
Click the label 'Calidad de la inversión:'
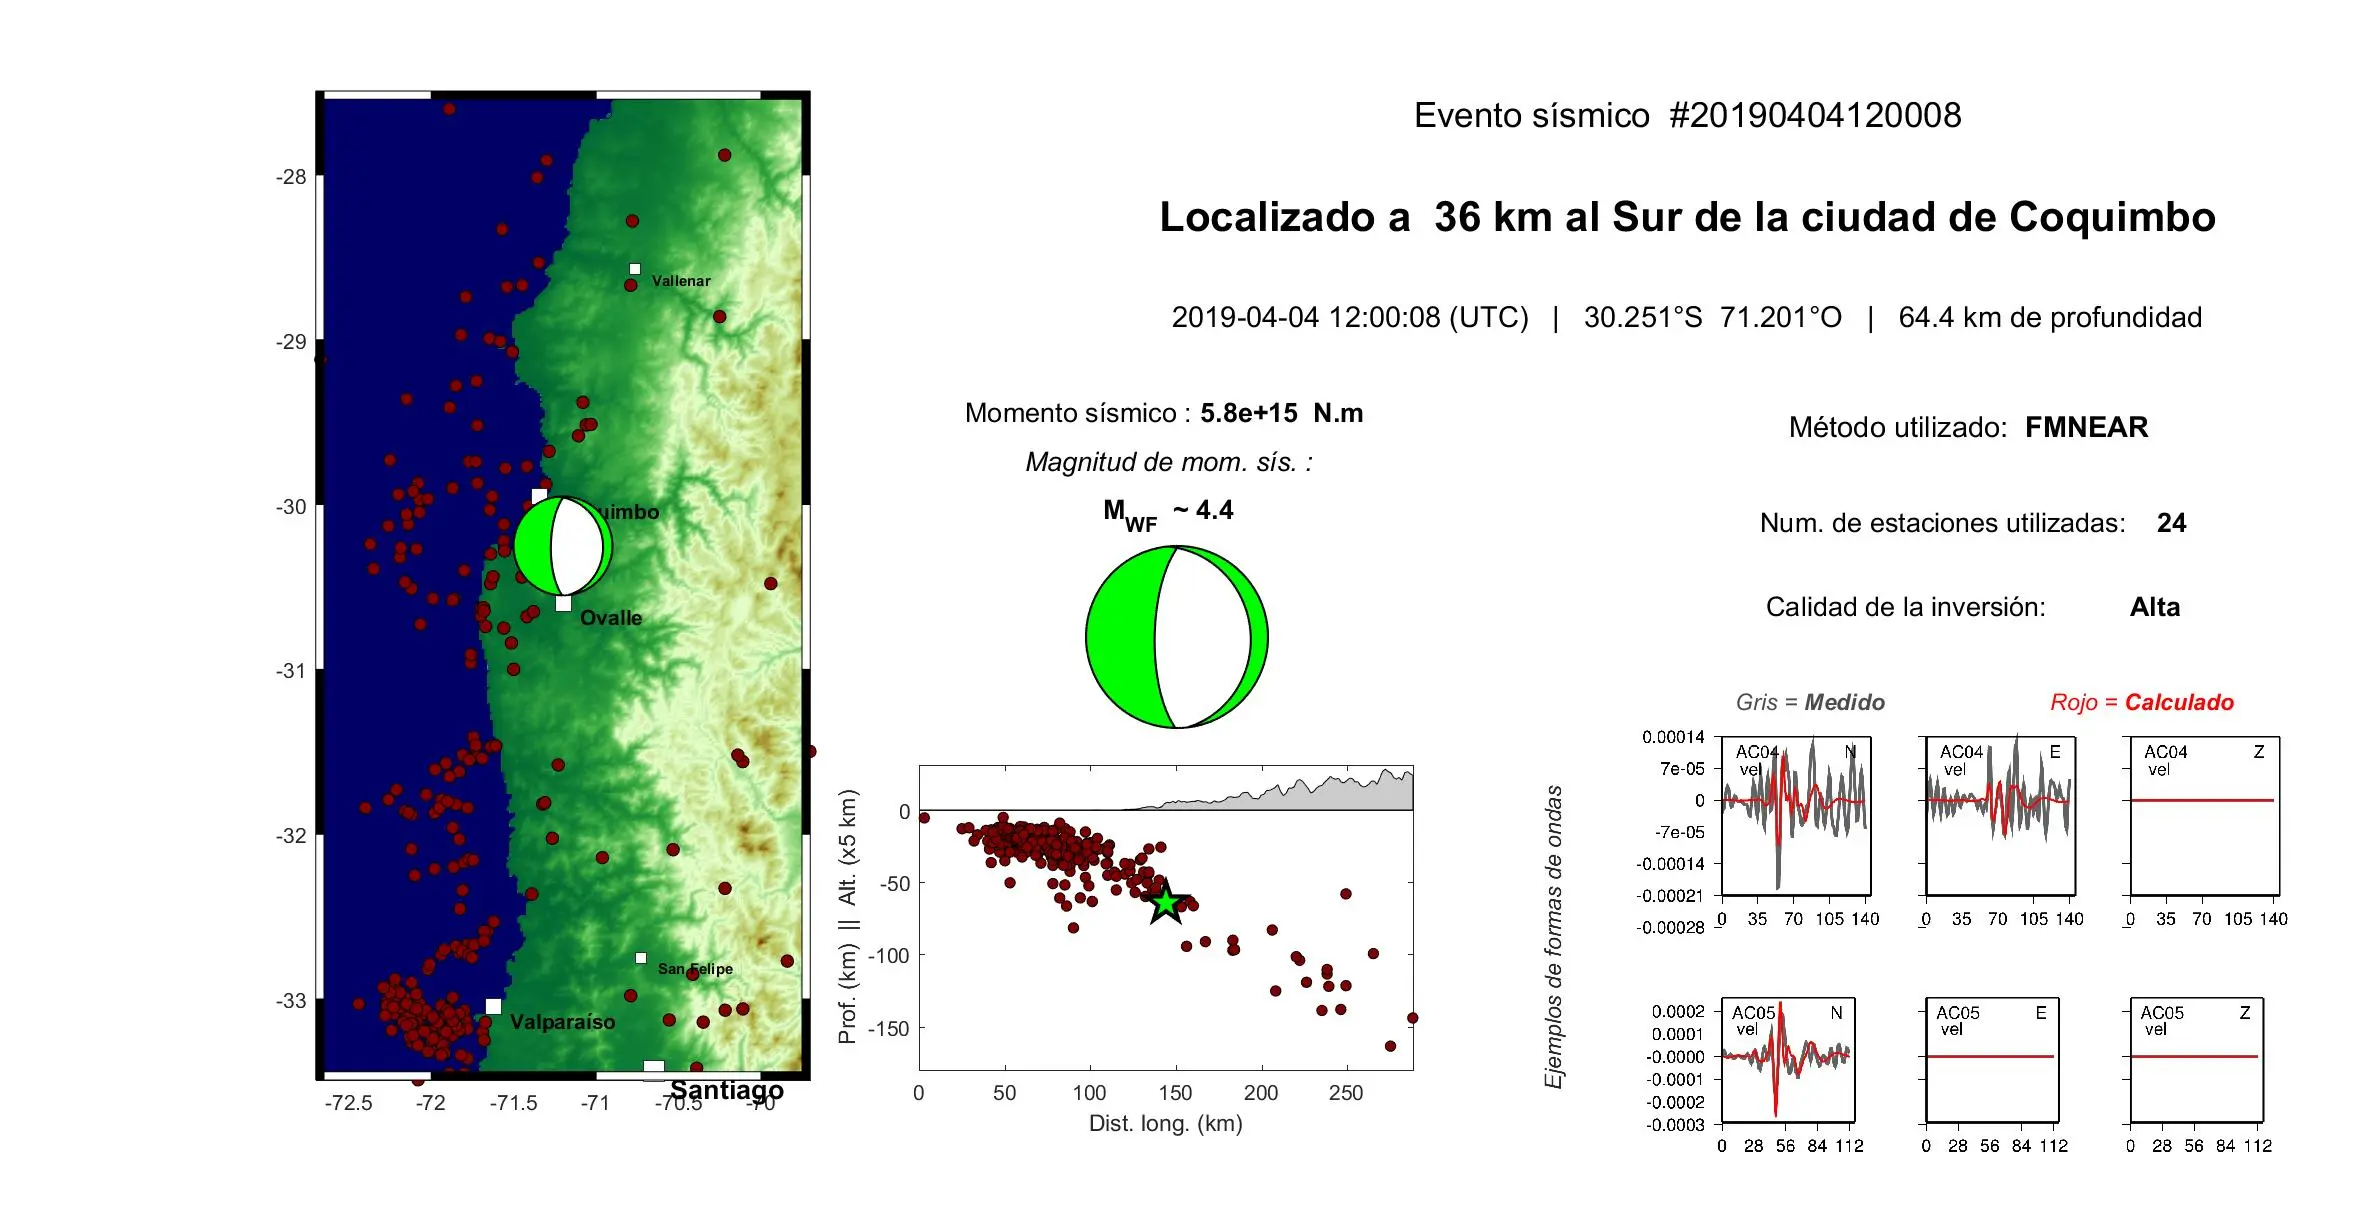1905,607
